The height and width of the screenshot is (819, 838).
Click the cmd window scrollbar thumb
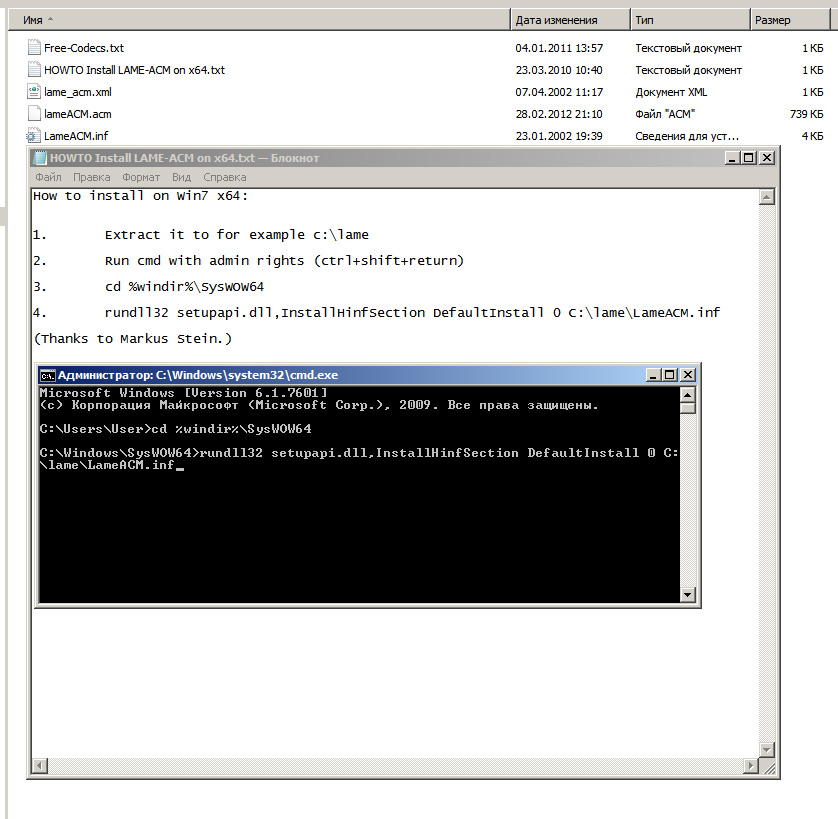pyautogui.click(x=687, y=408)
